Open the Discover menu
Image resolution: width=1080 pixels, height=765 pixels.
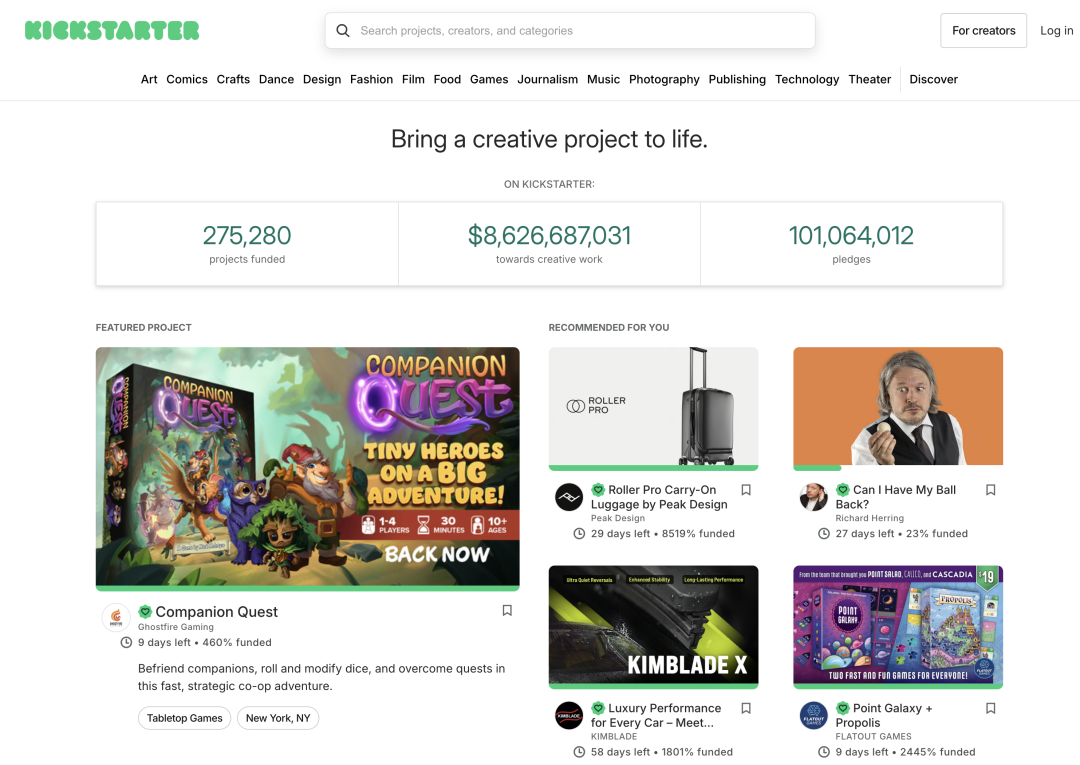pos(933,79)
